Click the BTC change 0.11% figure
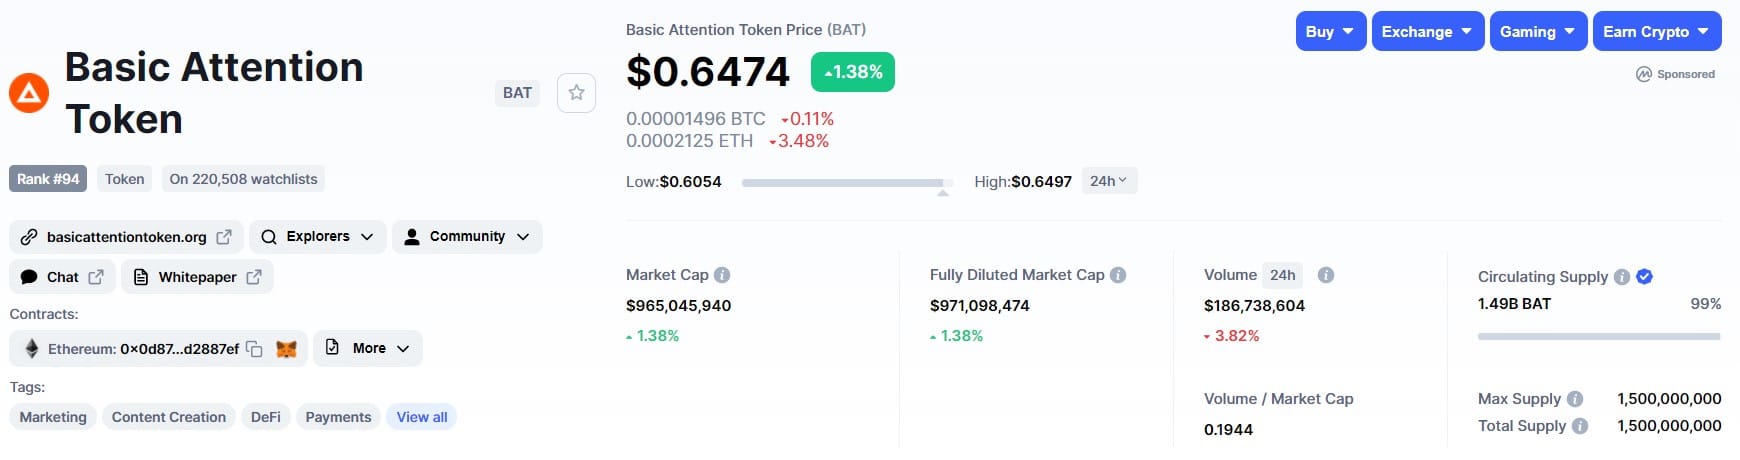Screen dimensions: 1740x460 pos(812,119)
